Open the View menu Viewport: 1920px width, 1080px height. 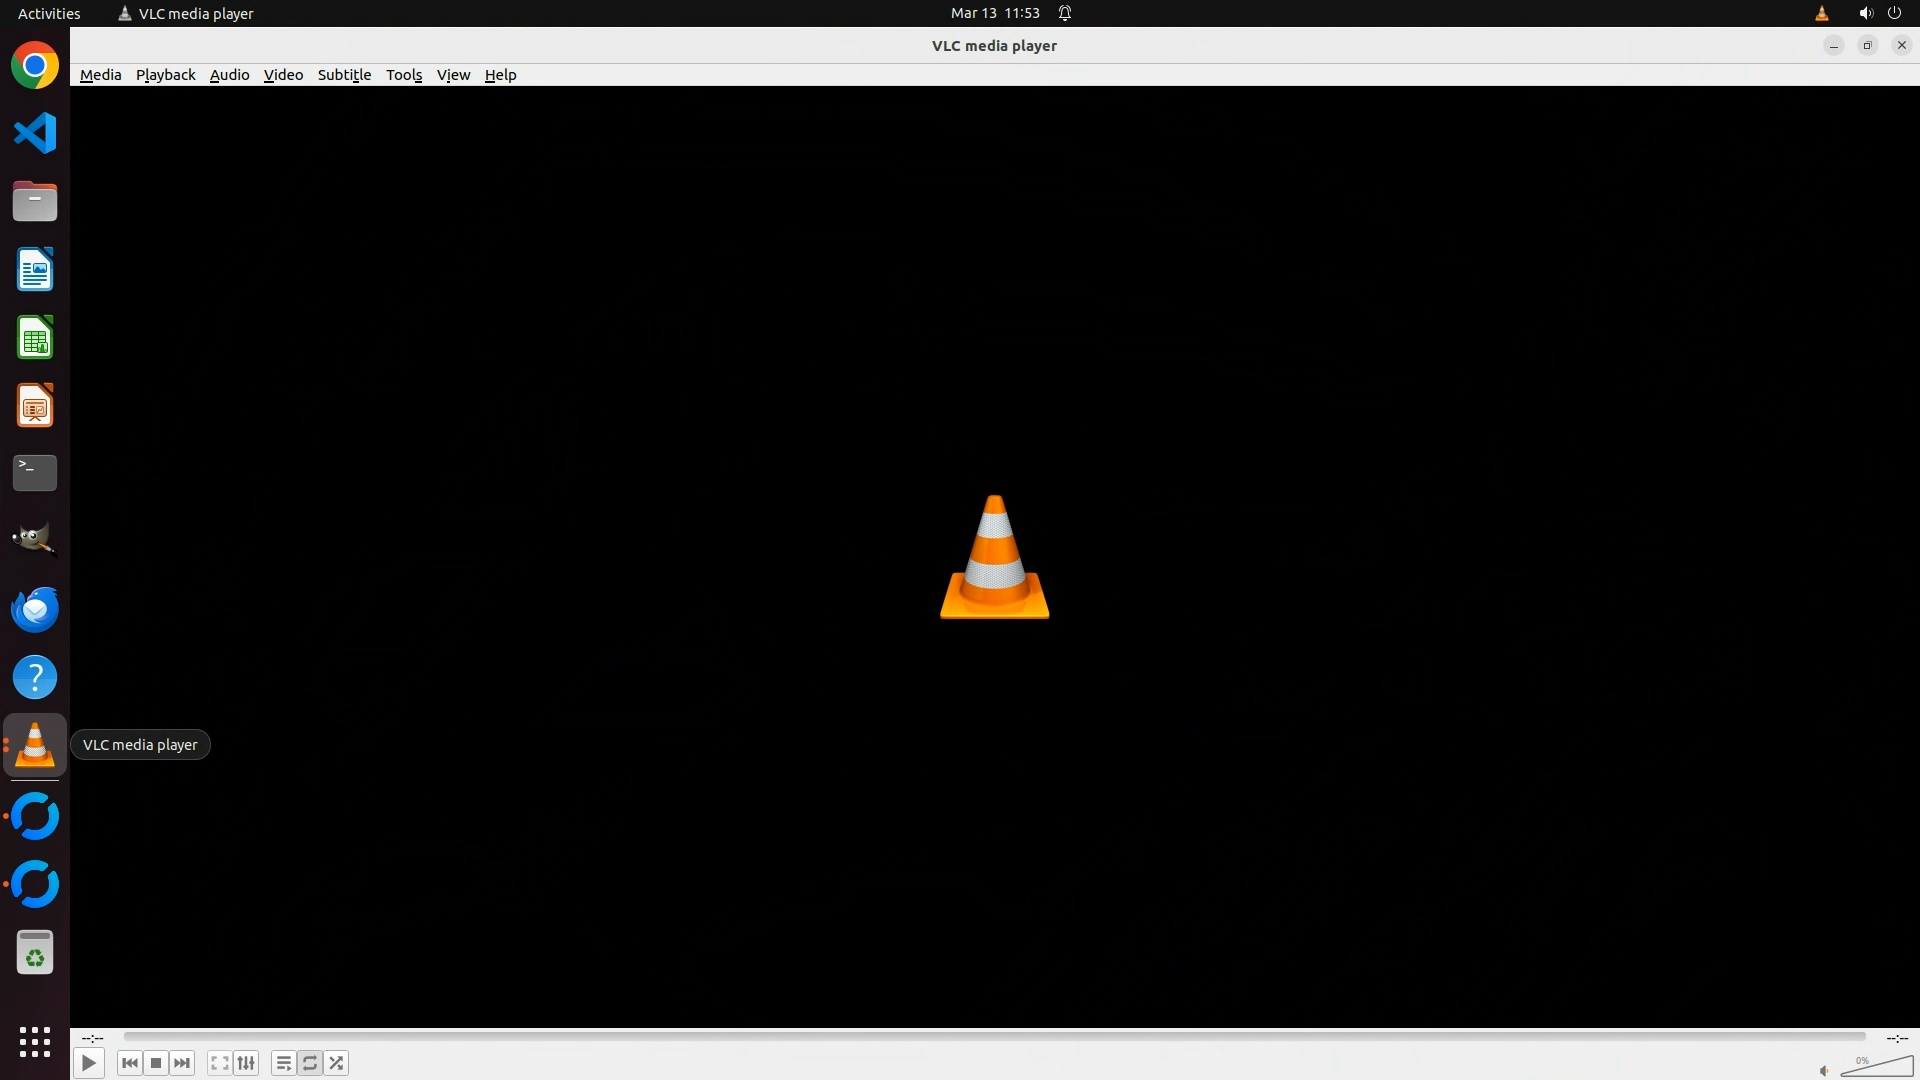(x=453, y=75)
